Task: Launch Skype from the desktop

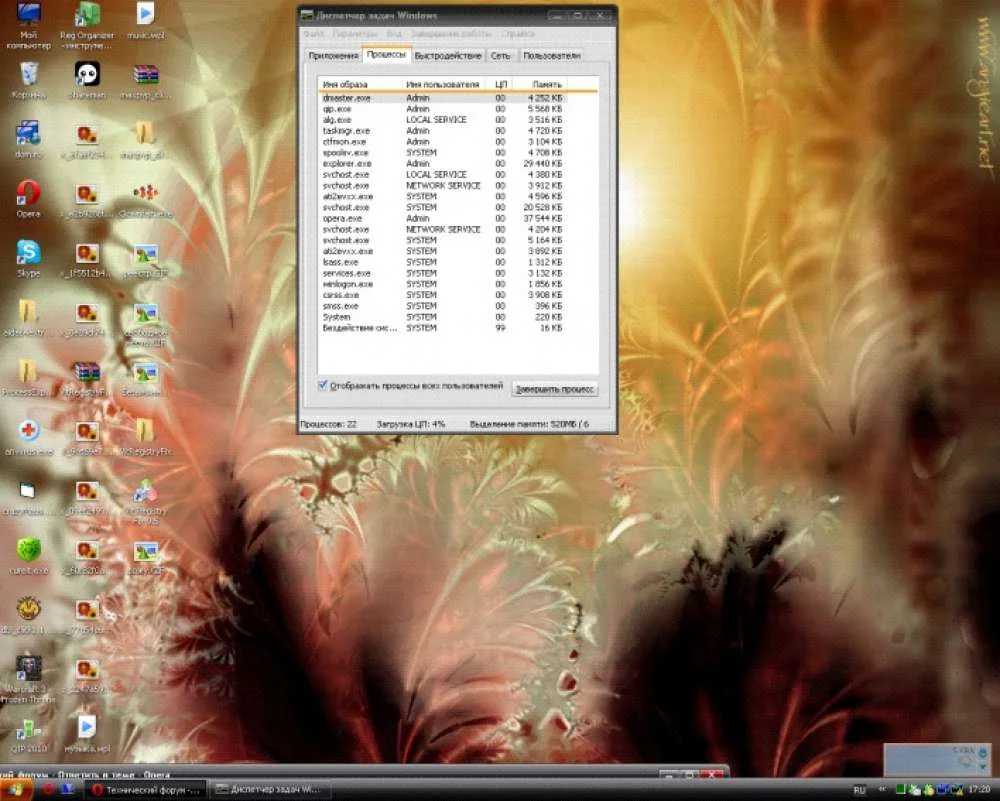Action: pos(28,253)
